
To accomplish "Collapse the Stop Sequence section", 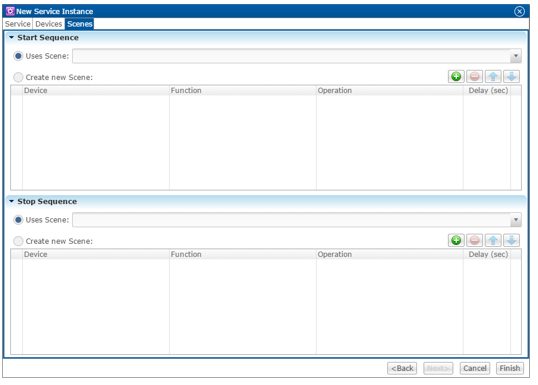I will pos(12,201).
